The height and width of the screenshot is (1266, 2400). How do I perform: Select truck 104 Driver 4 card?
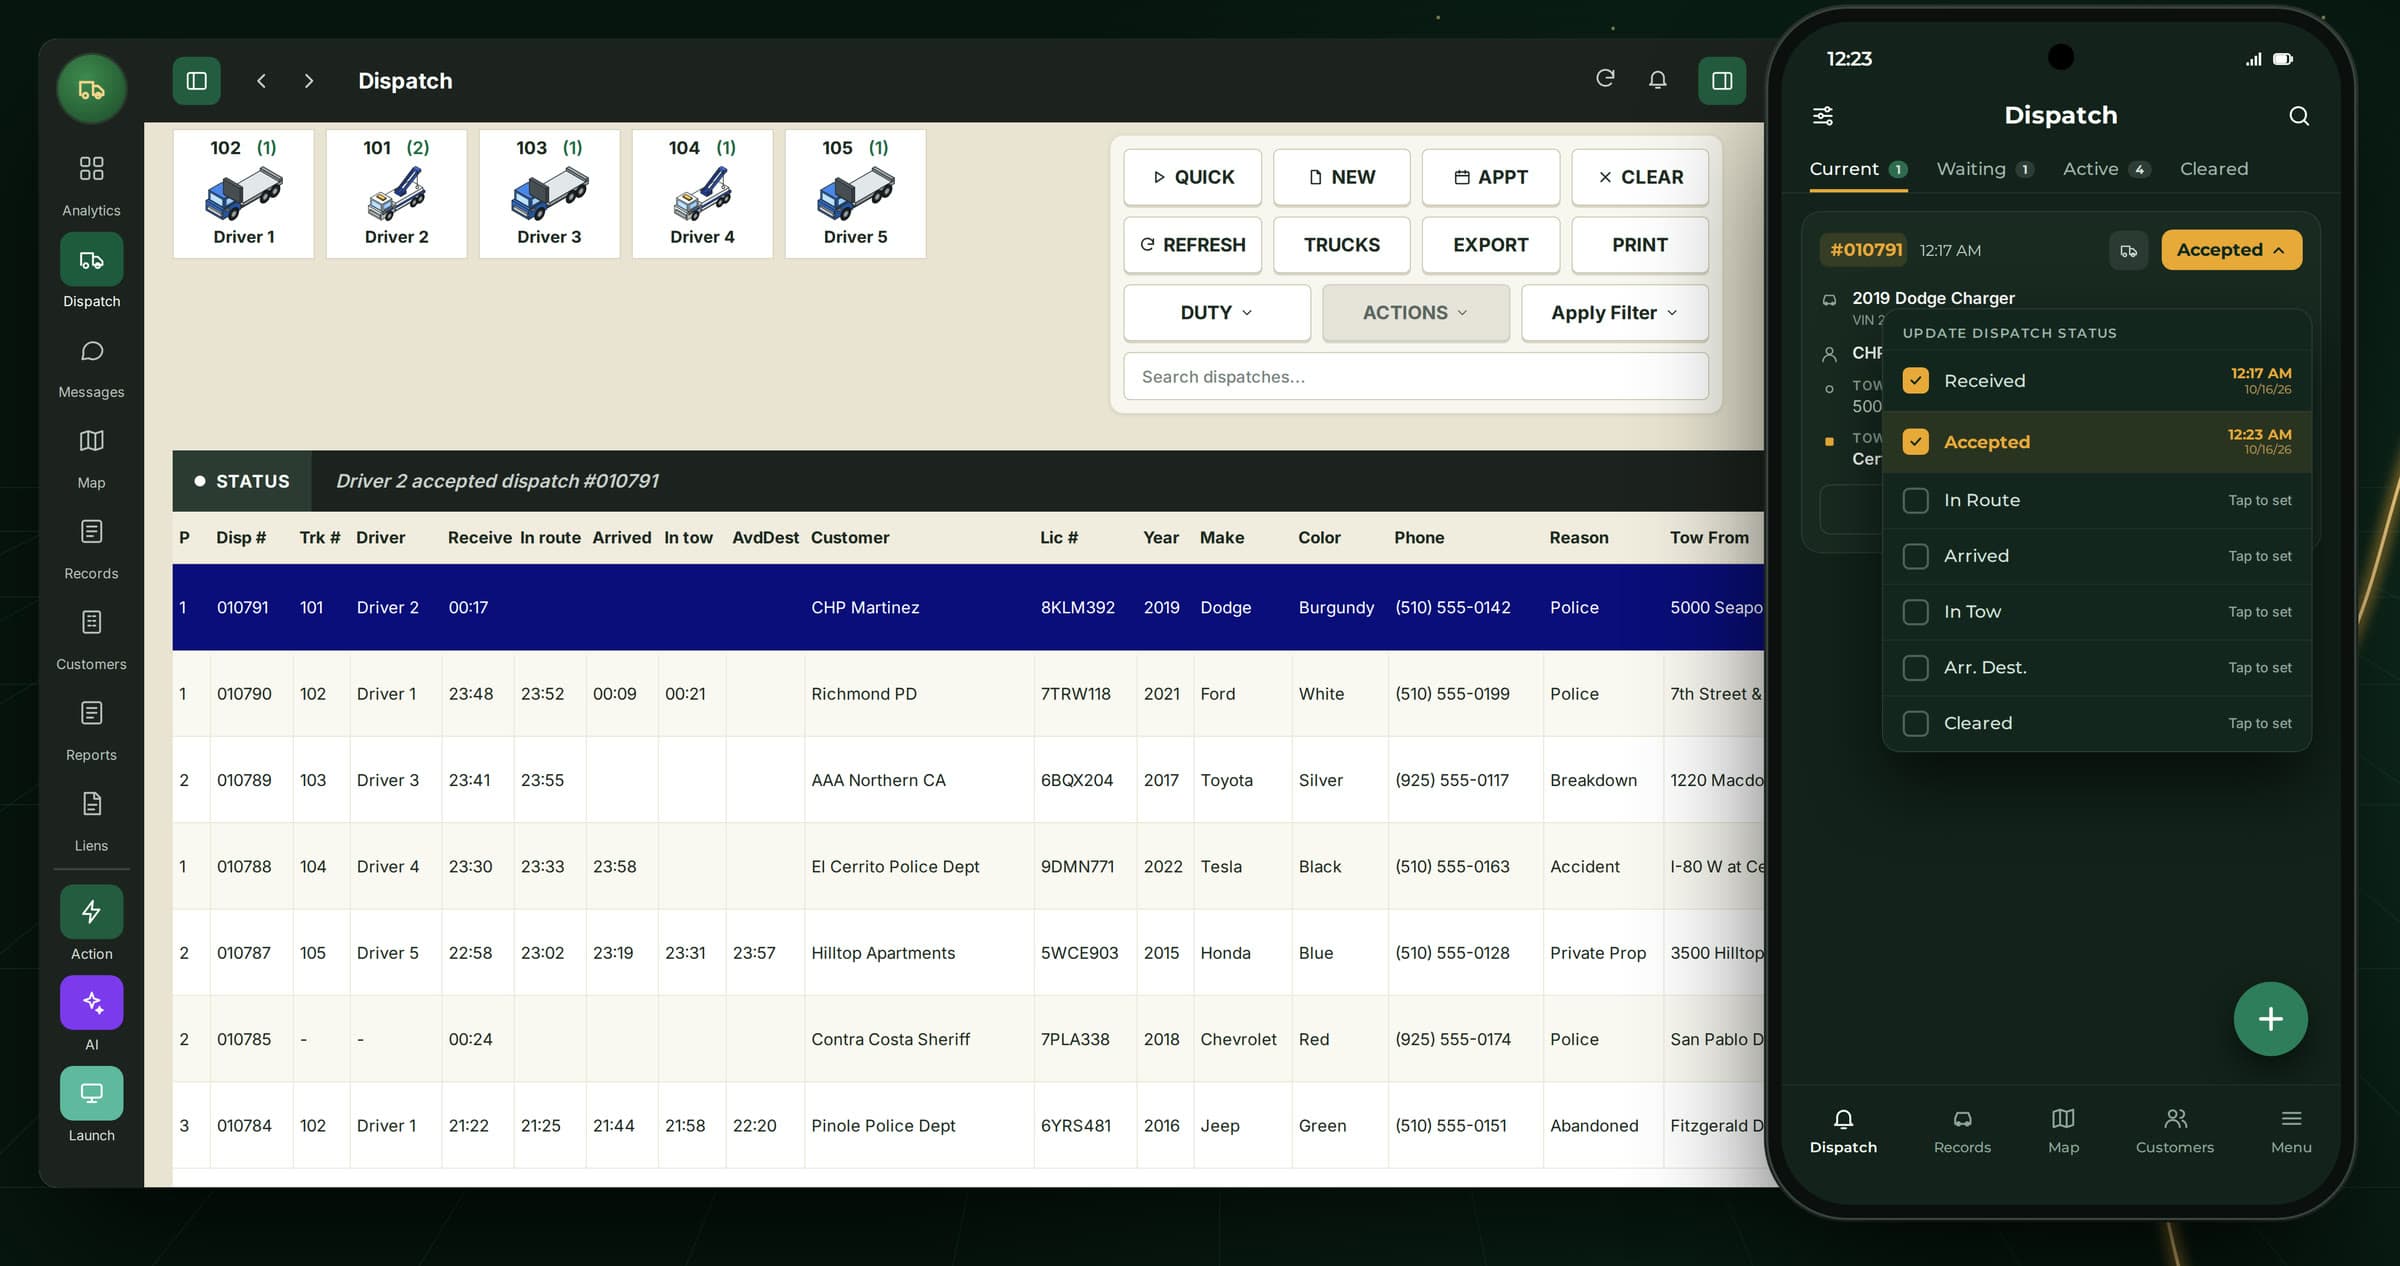(x=702, y=194)
